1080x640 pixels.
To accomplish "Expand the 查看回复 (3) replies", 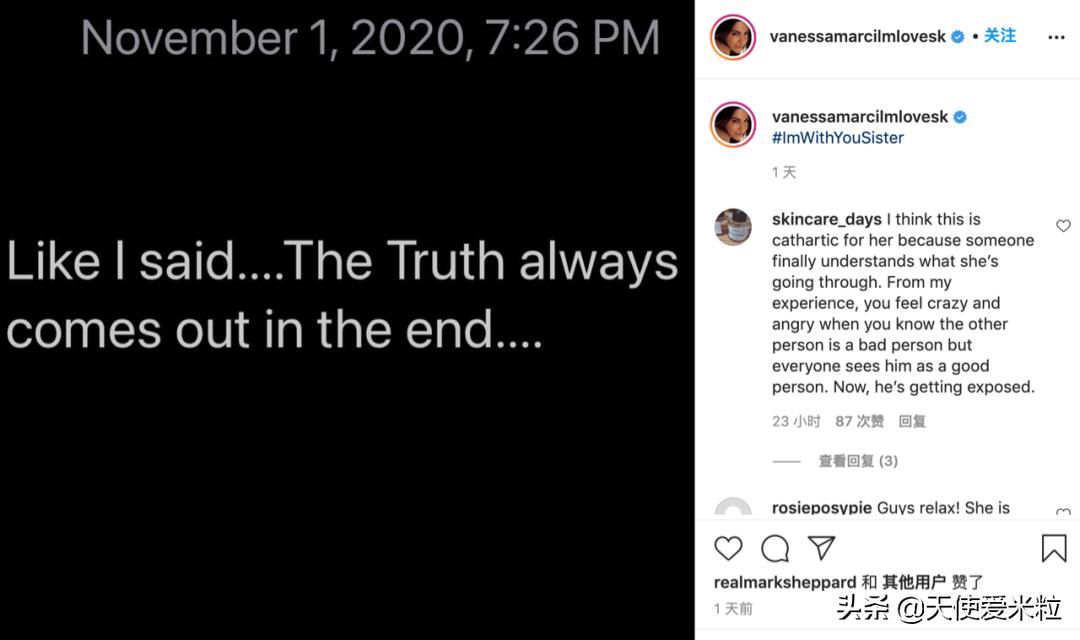I will point(858,461).
